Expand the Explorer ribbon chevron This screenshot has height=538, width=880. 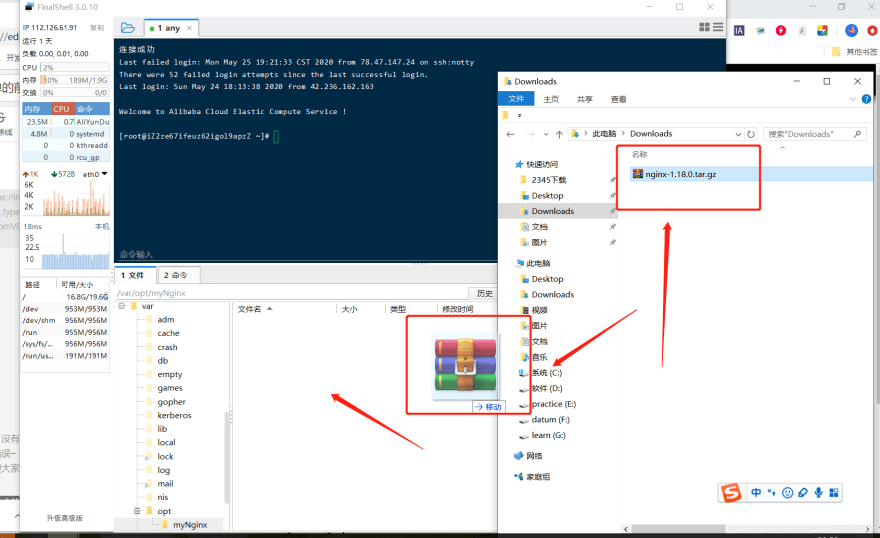(852, 99)
